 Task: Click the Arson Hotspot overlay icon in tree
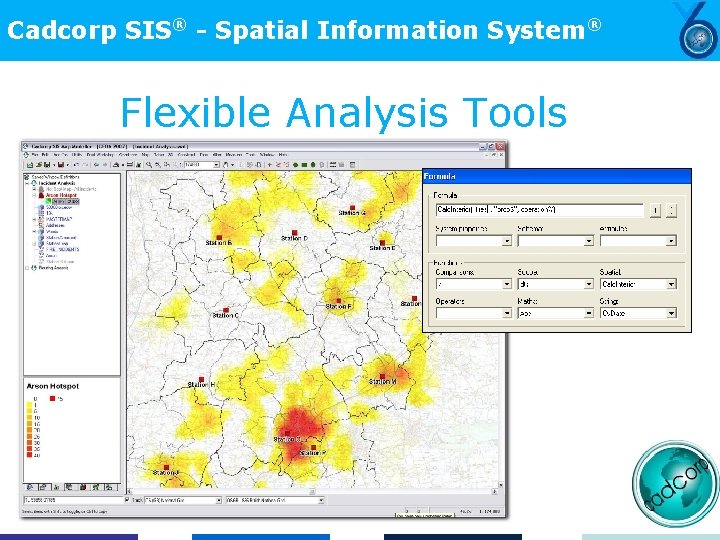(41, 195)
